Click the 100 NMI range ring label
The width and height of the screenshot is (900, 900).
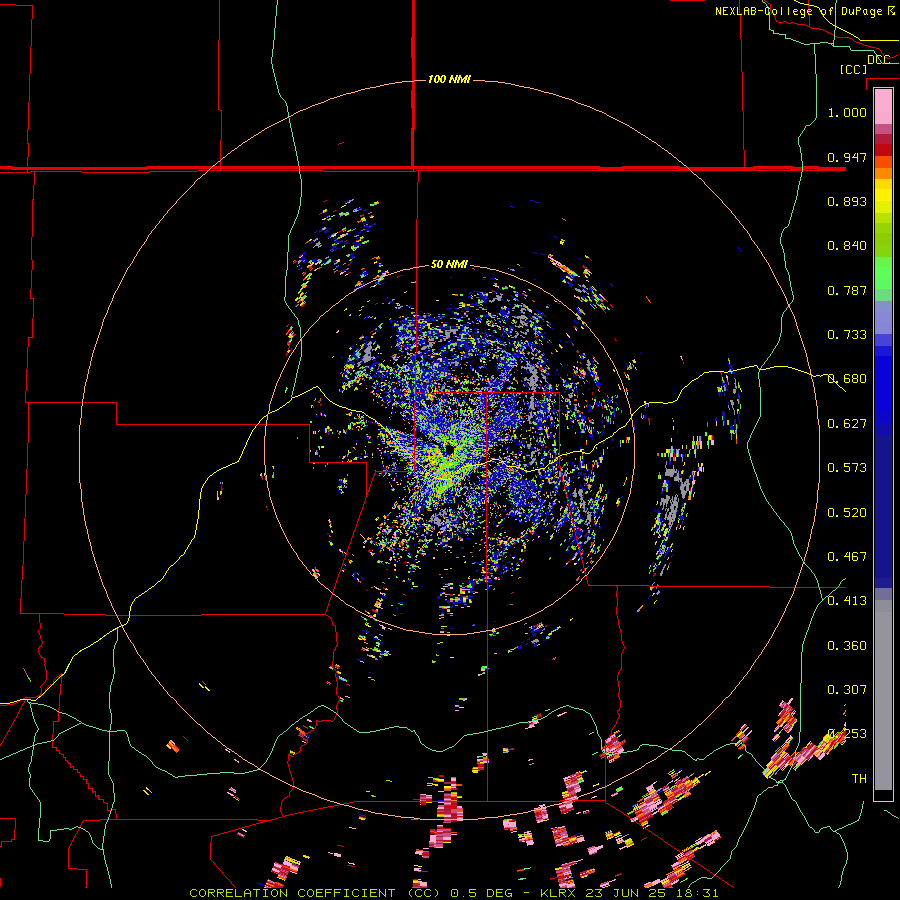click(449, 79)
